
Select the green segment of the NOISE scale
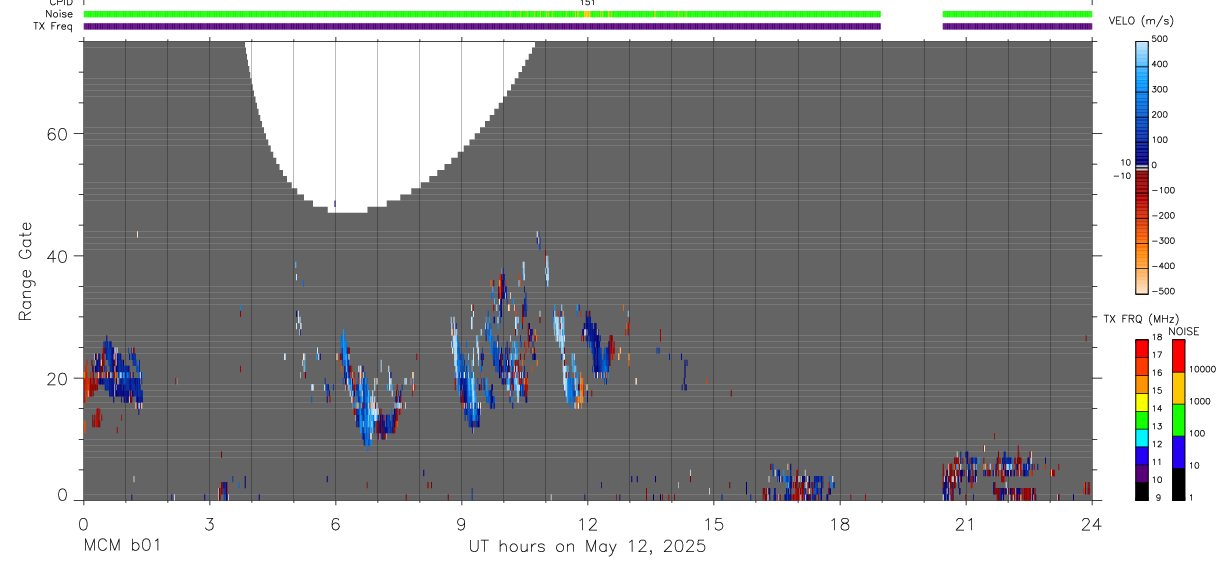point(1178,419)
